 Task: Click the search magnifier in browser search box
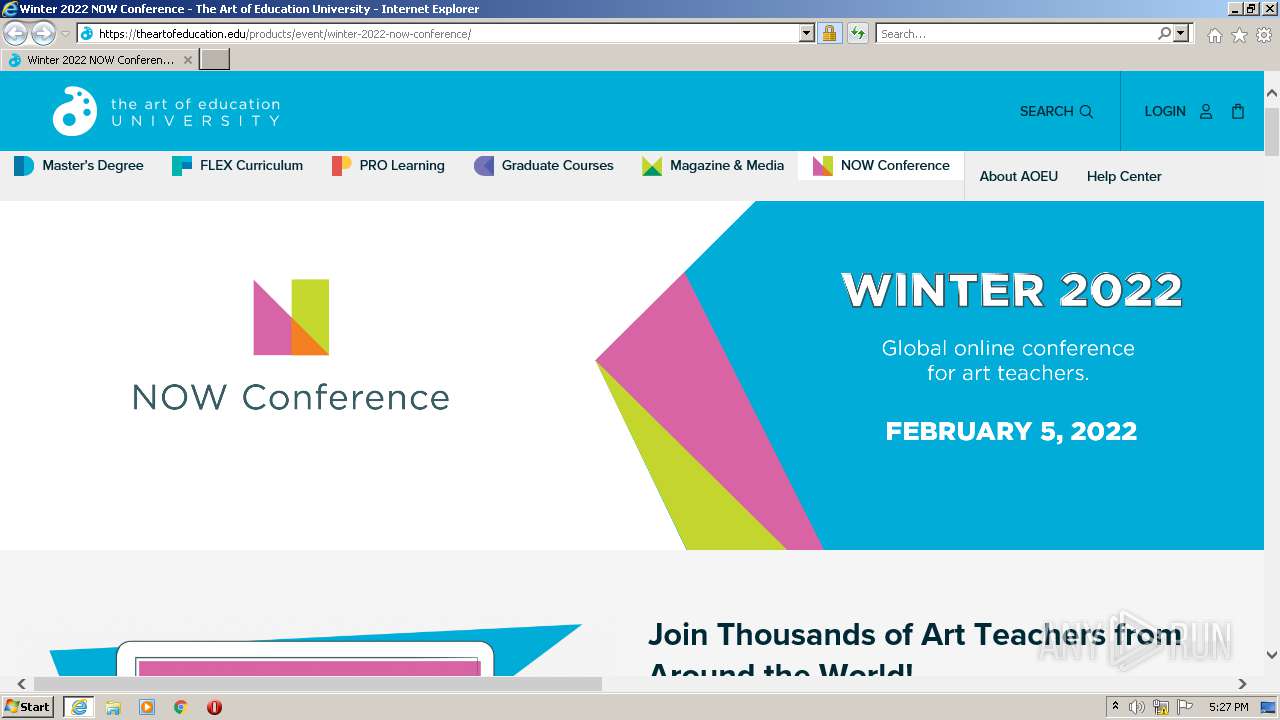pos(1164,34)
